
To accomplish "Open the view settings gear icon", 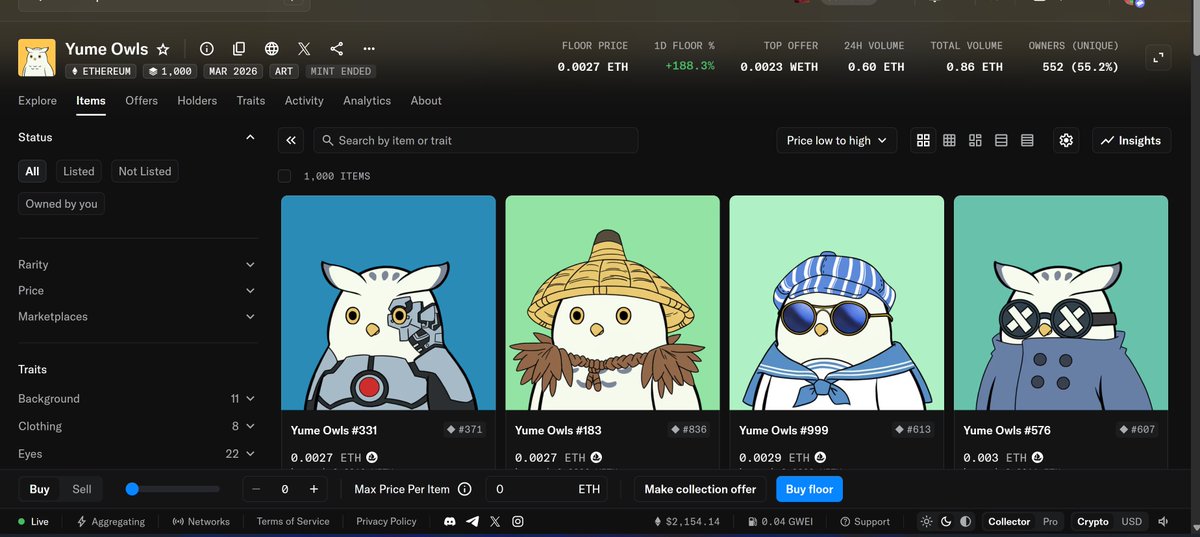I will click(1066, 141).
